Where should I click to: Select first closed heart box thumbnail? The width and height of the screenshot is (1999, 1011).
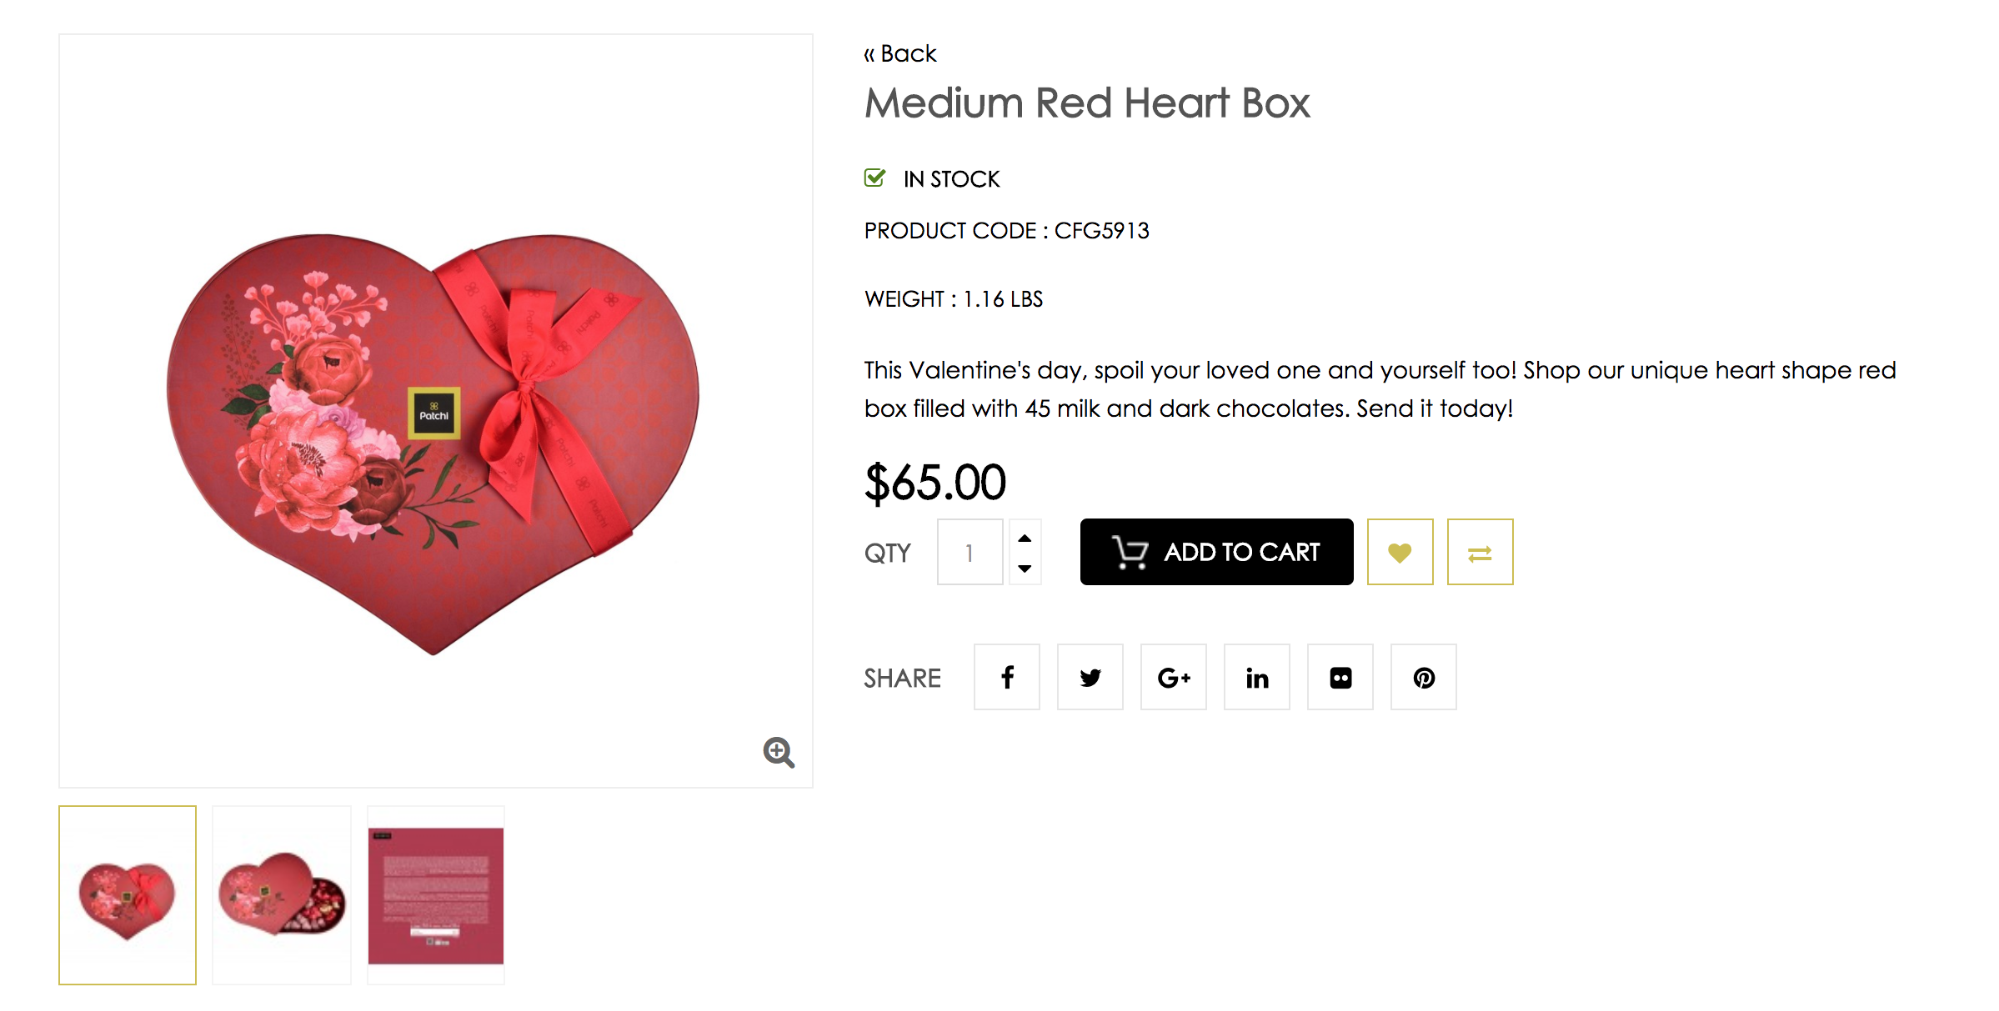(127, 895)
